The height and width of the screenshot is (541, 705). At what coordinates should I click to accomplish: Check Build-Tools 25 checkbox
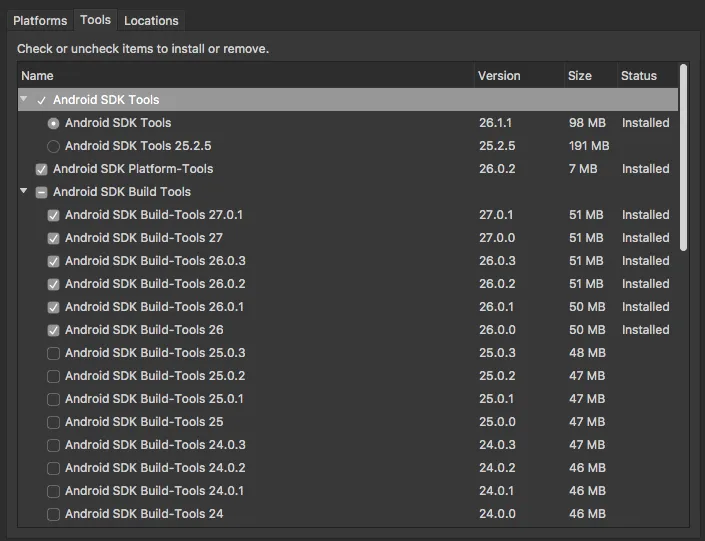pyautogui.click(x=54, y=422)
